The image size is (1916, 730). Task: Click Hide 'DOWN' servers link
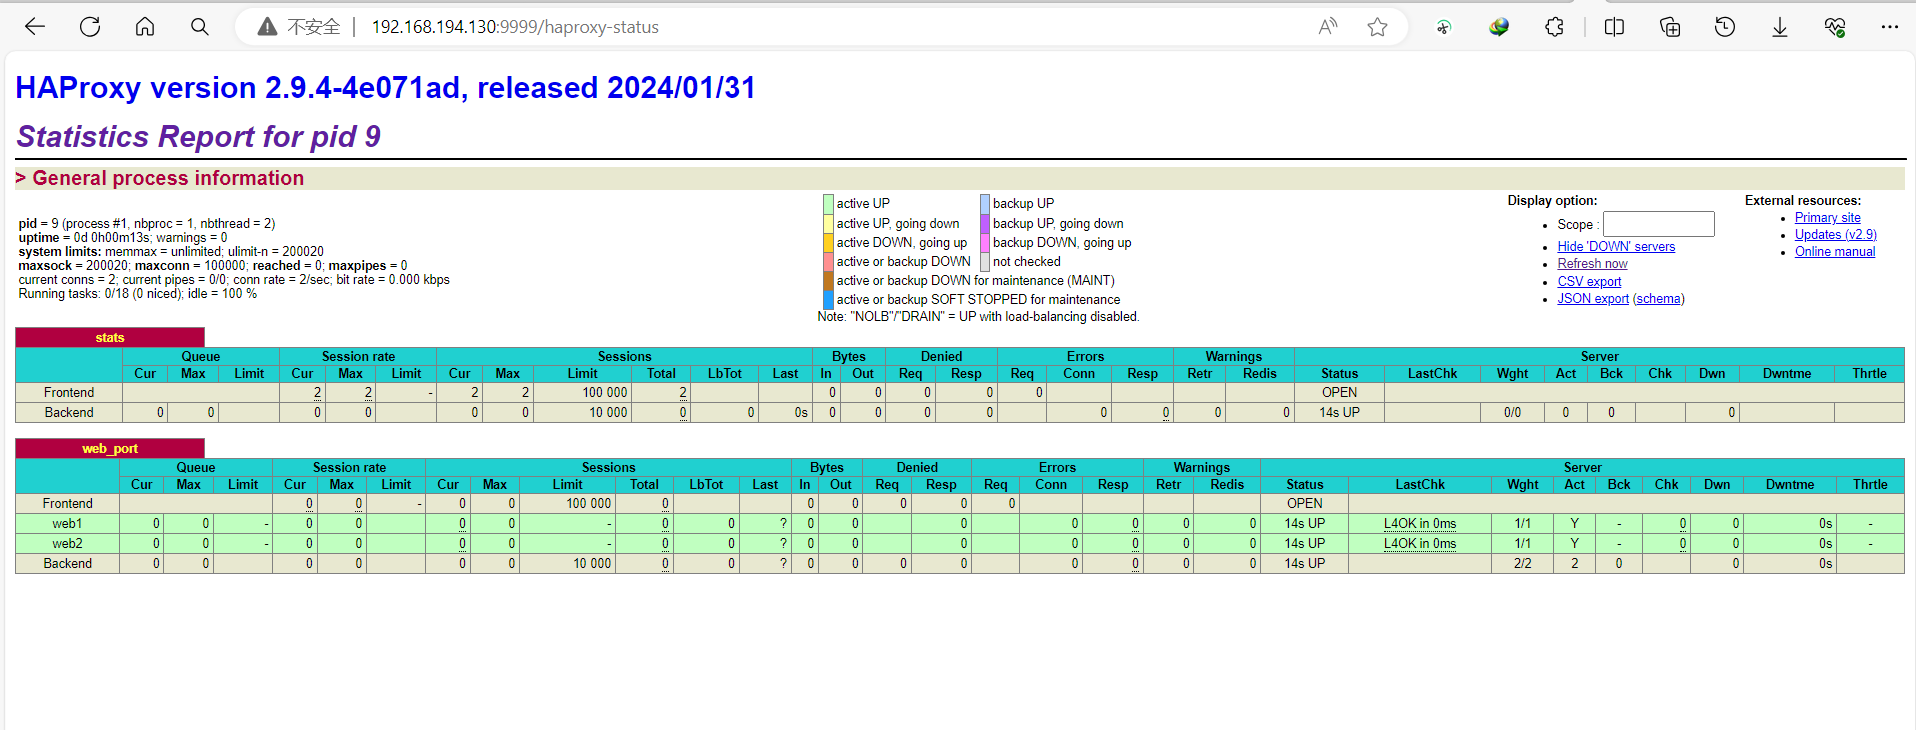click(1616, 247)
